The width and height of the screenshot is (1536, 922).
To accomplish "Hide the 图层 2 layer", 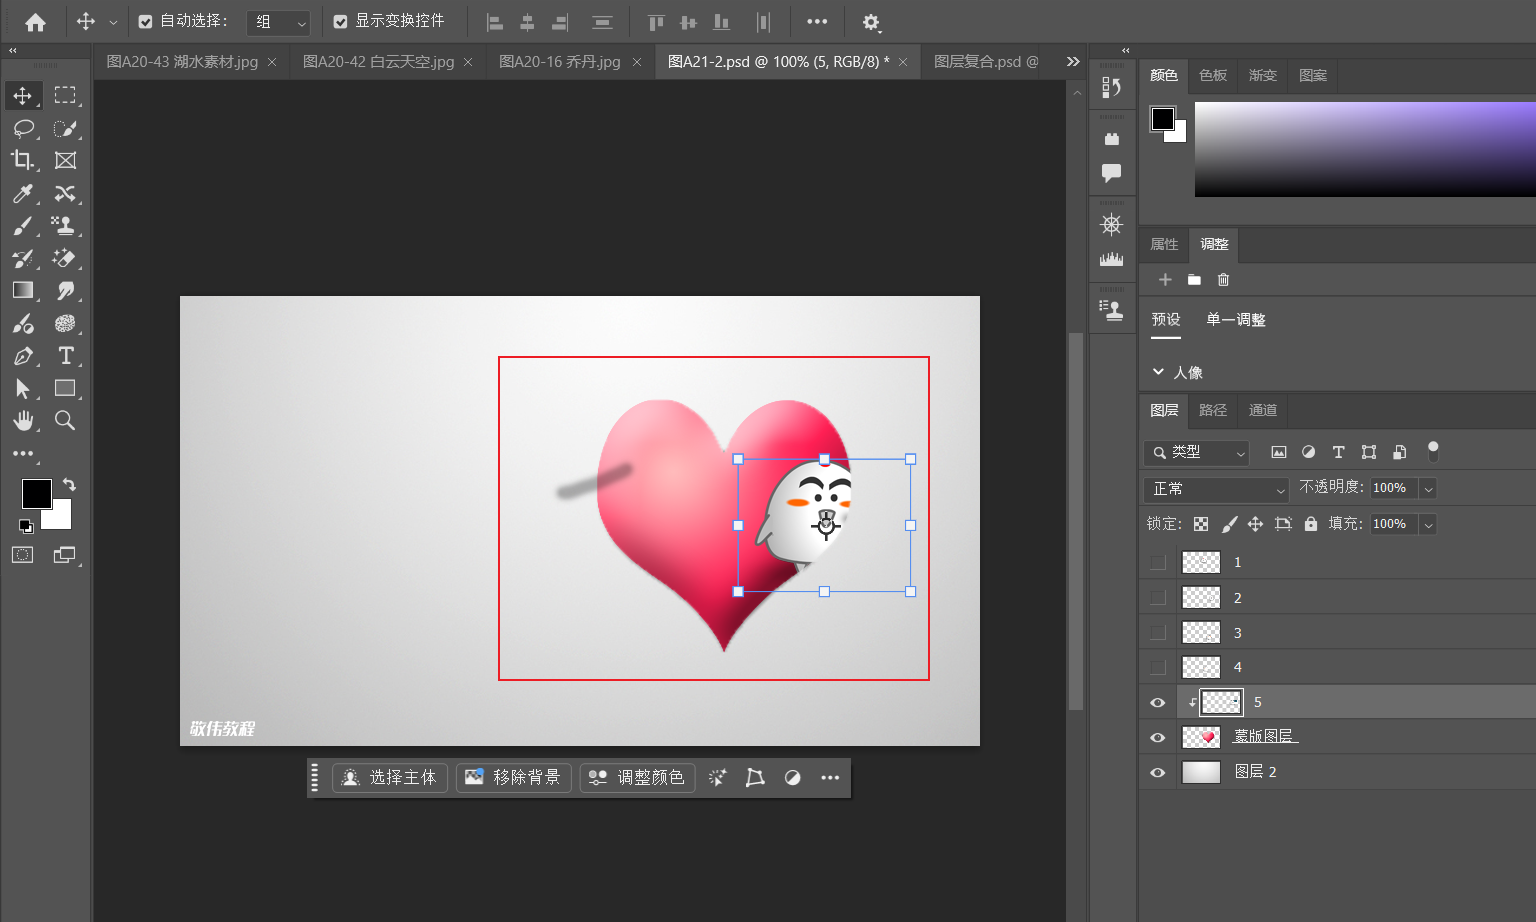I will 1158,772.
